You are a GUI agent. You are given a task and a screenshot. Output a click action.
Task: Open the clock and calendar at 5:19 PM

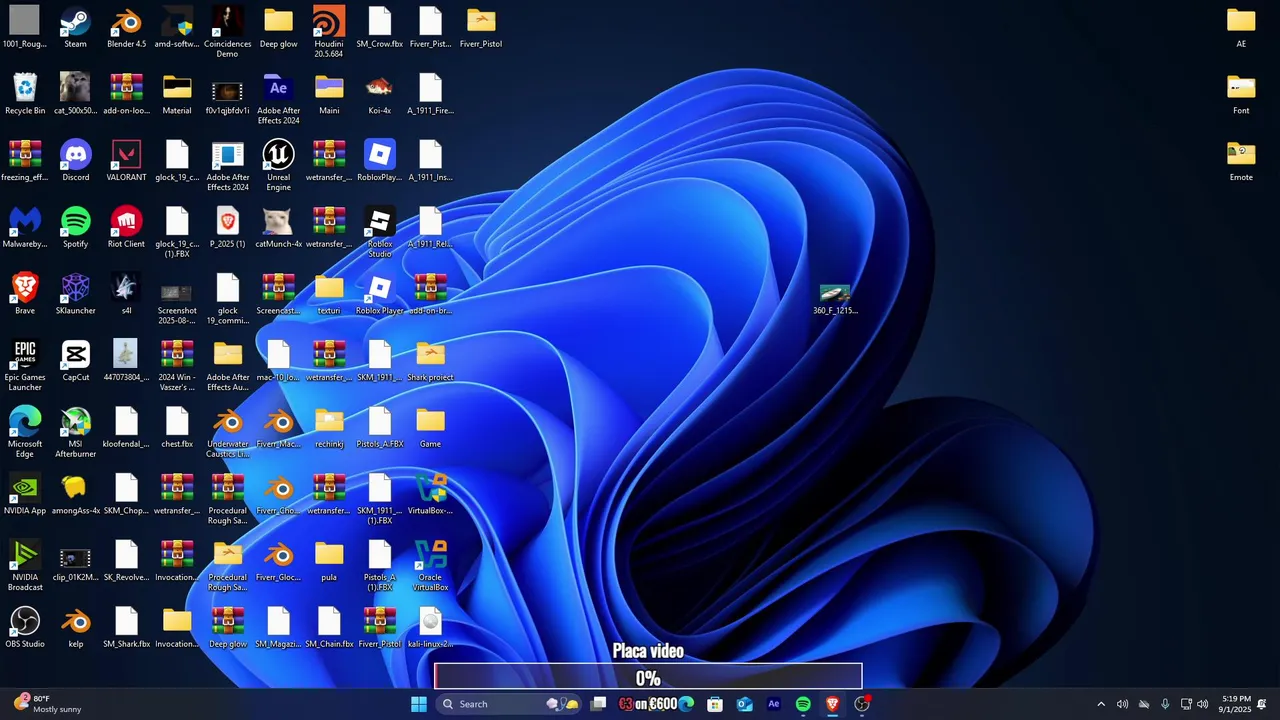pyautogui.click(x=1236, y=704)
